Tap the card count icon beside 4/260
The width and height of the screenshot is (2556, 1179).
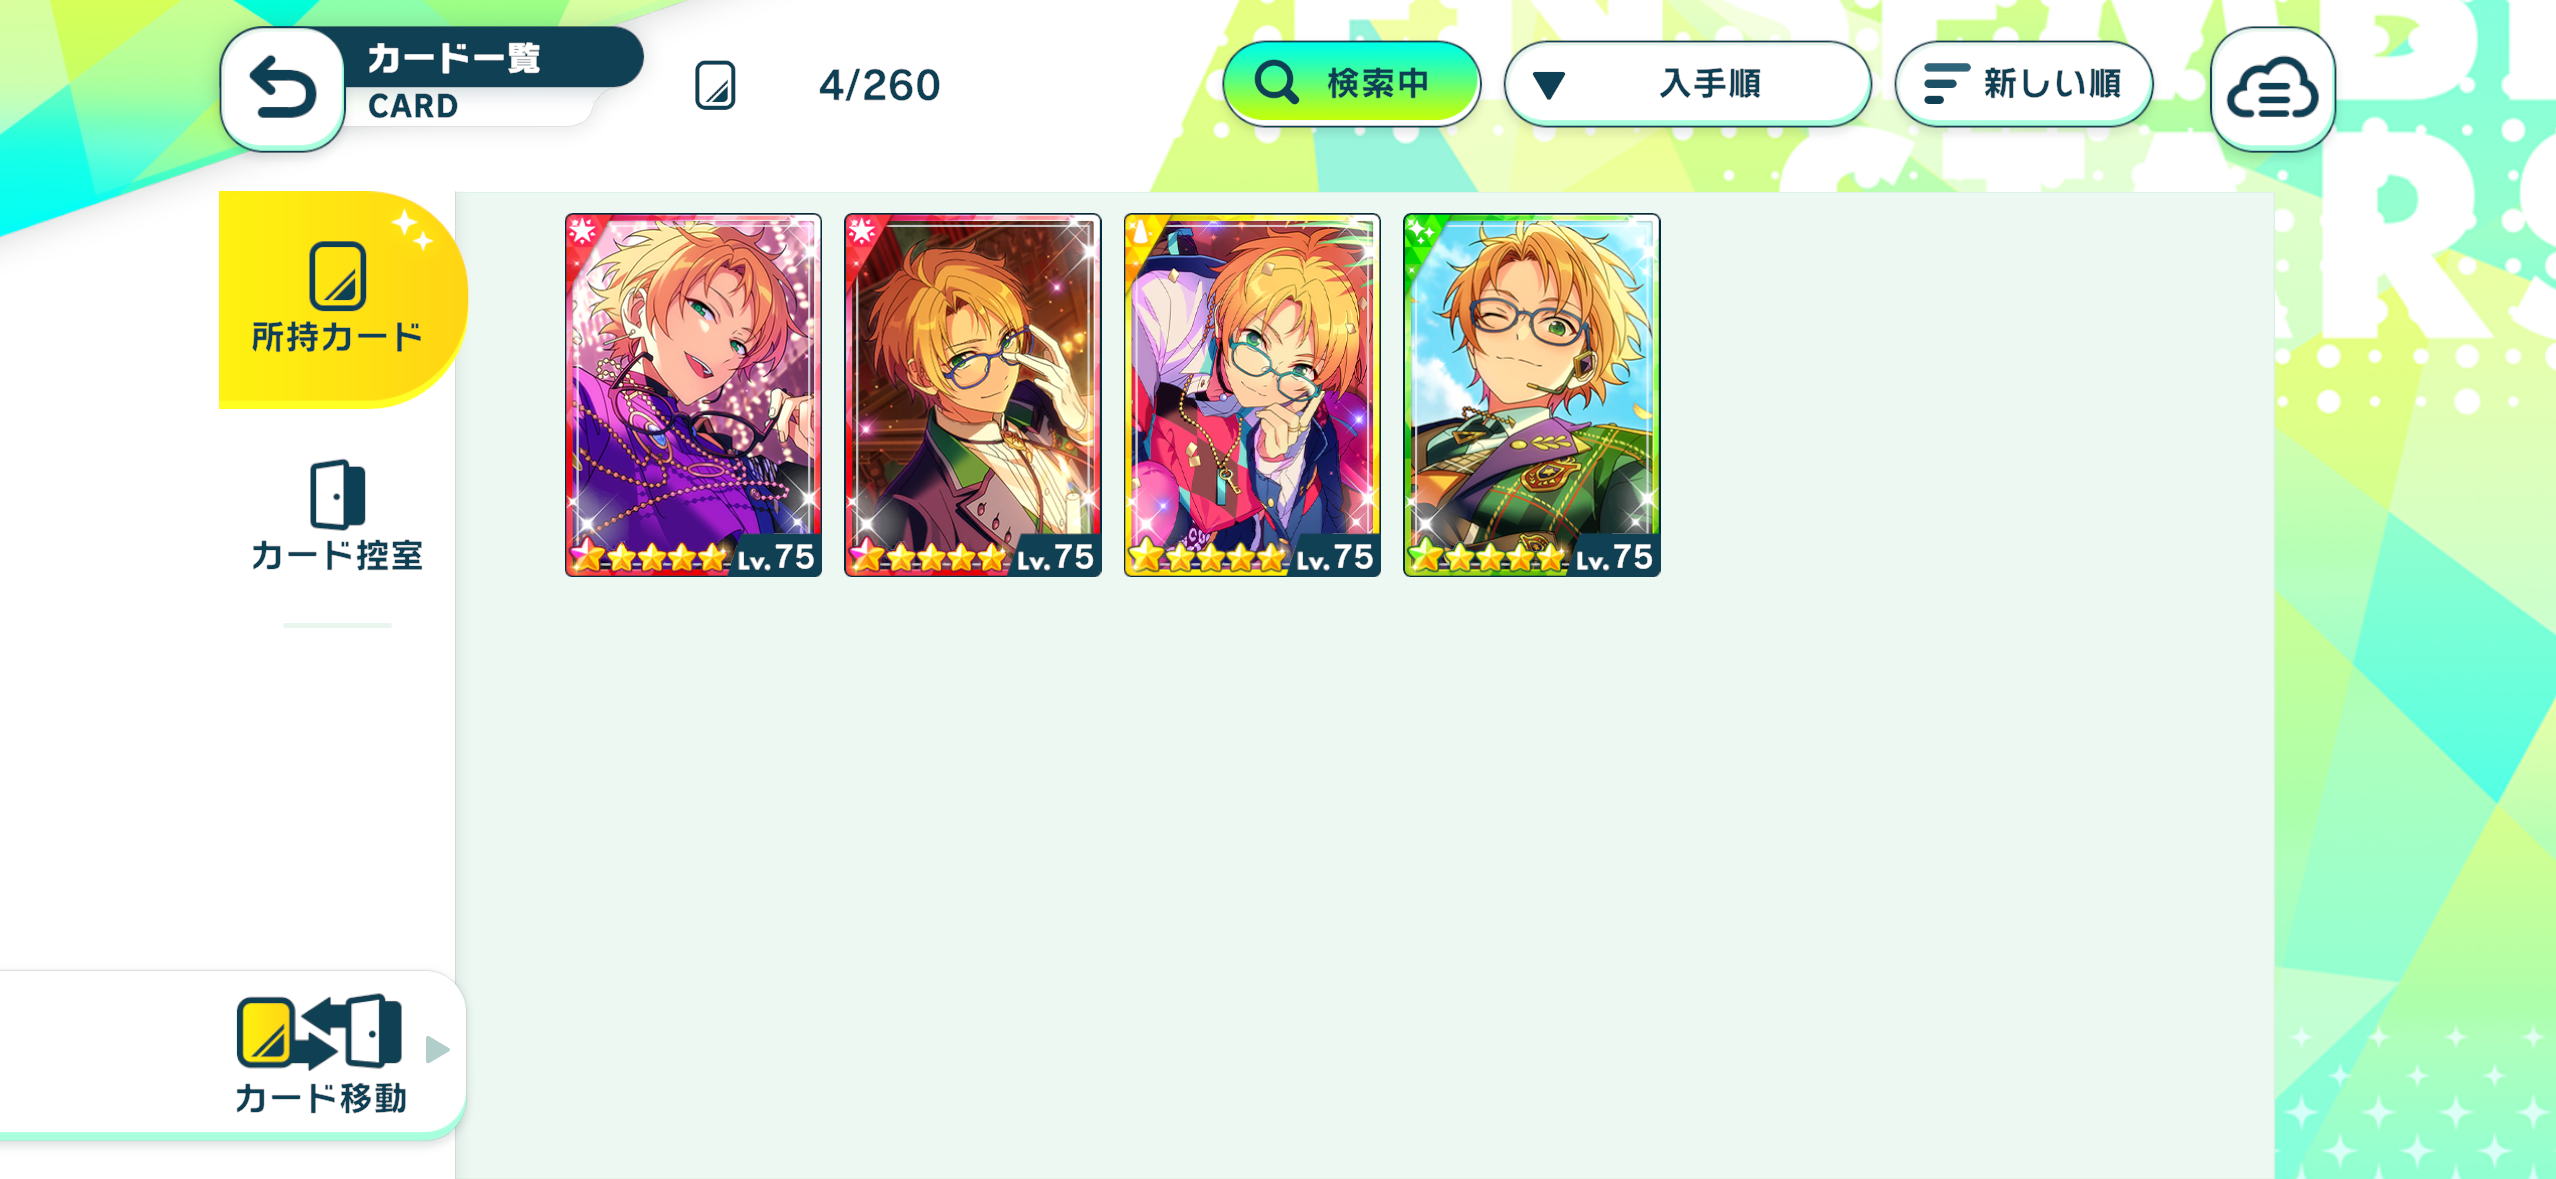[715, 85]
